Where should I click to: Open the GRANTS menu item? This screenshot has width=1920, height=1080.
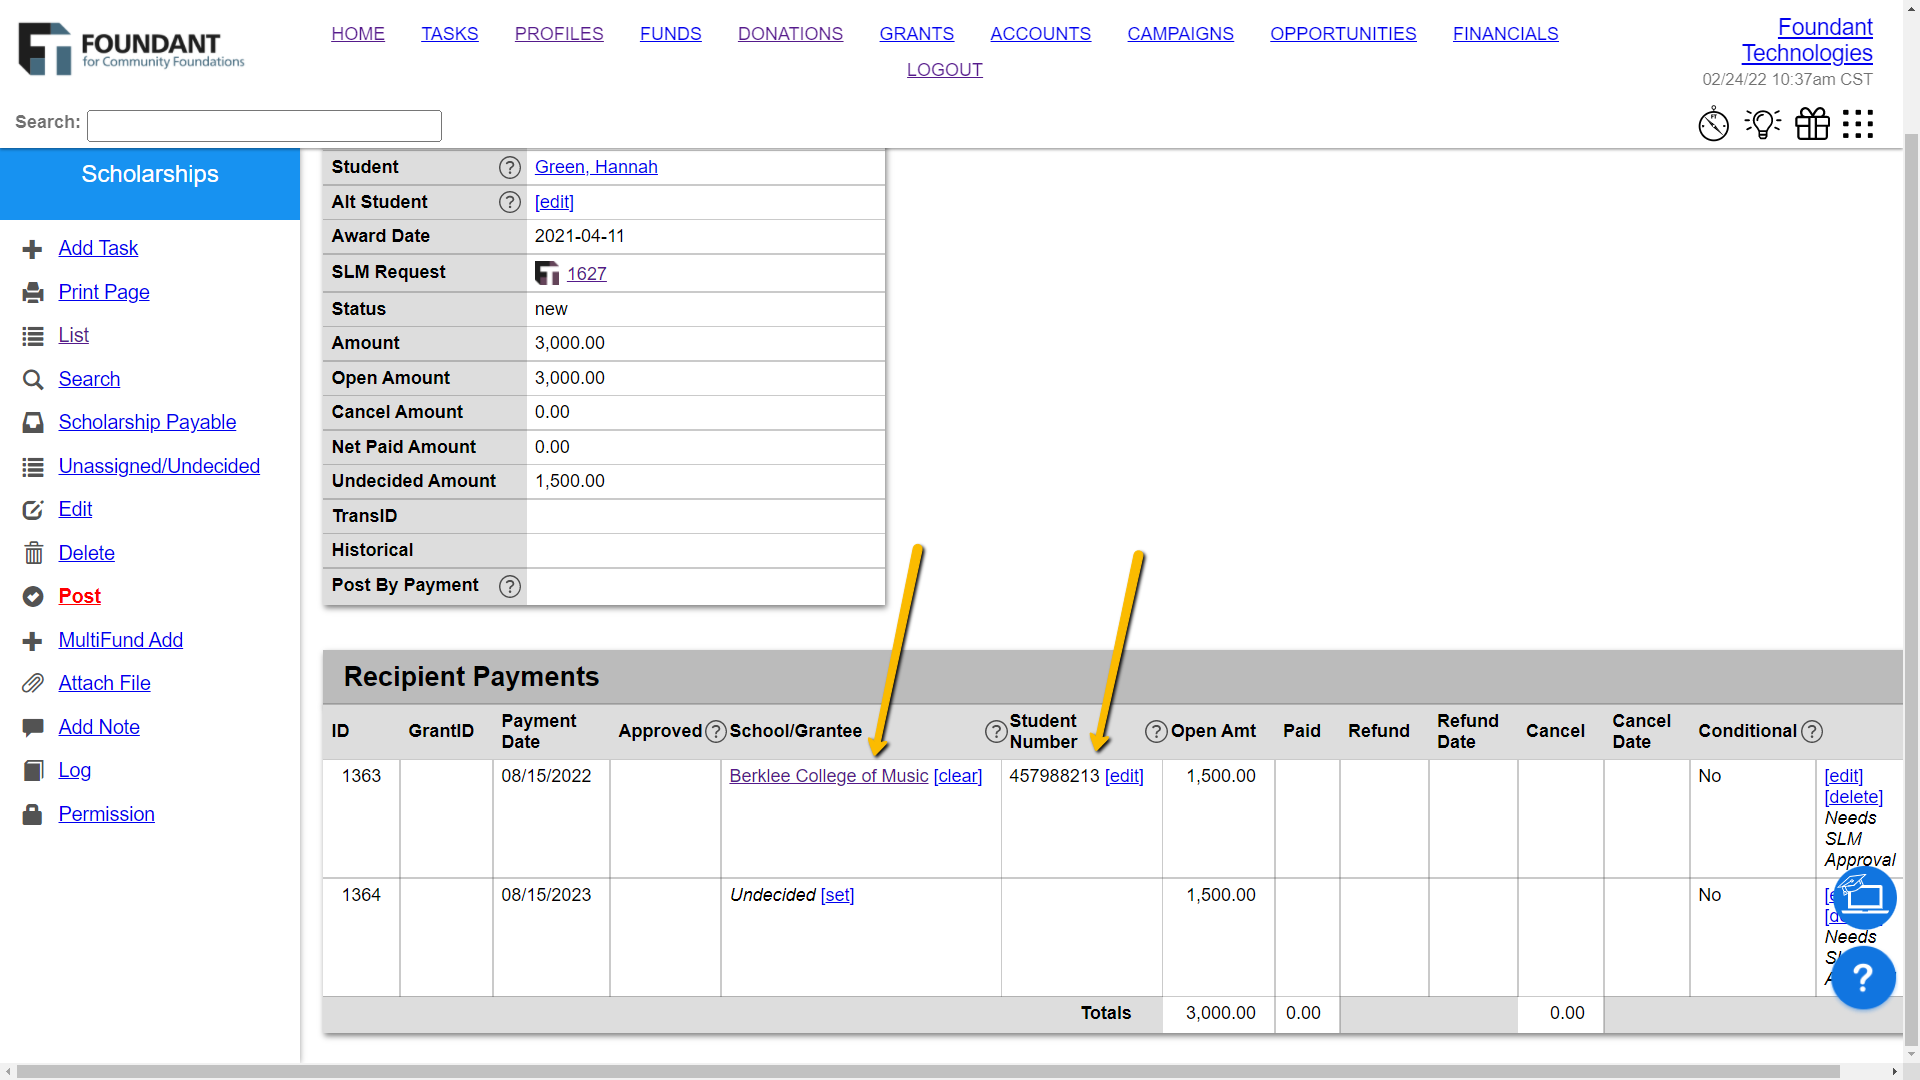(916, 33)
